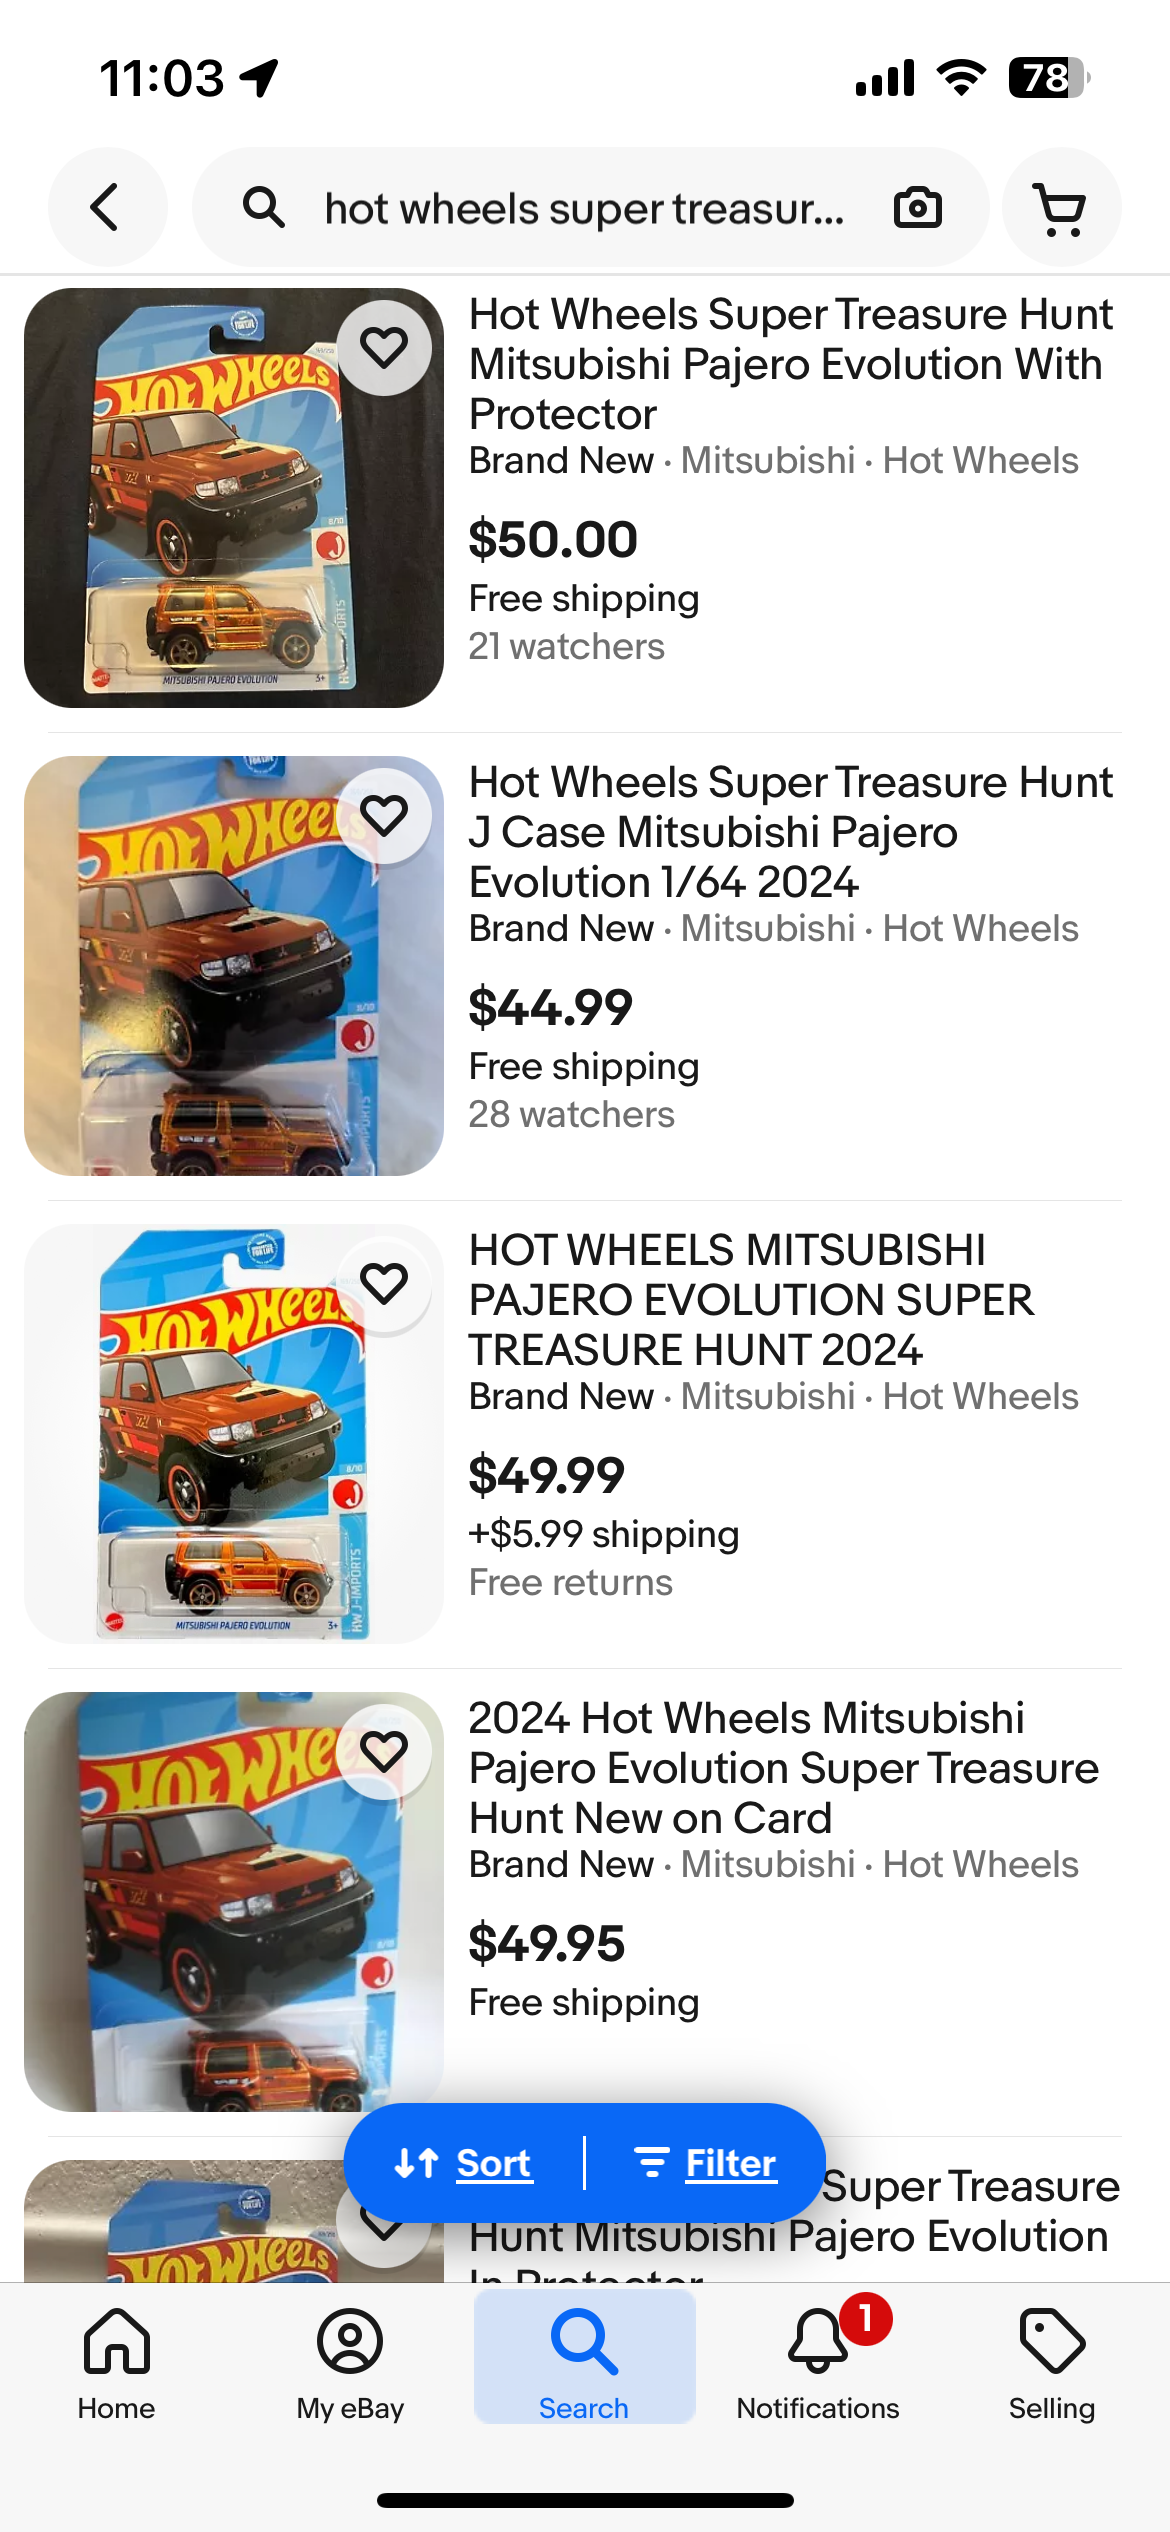Image resolution: width=1170 pixels, height=2532 pixels.
Task: Open the shopping cart
Action: click(1060, 208)
